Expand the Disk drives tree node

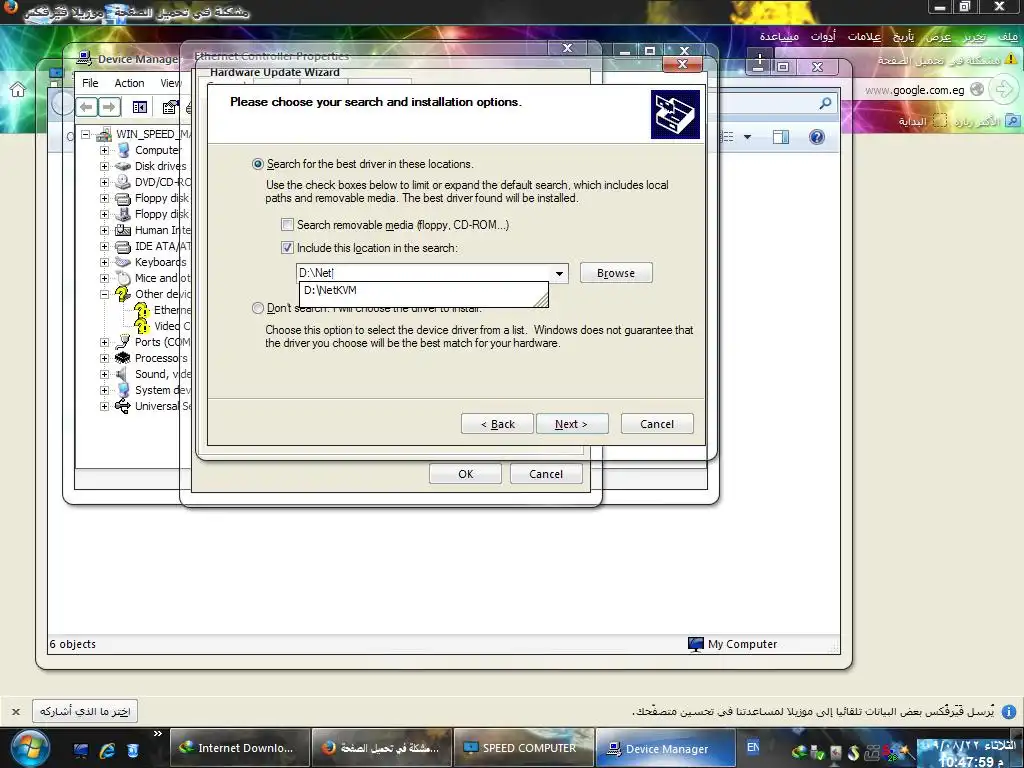pyautogui.click(x=104, y=166)
